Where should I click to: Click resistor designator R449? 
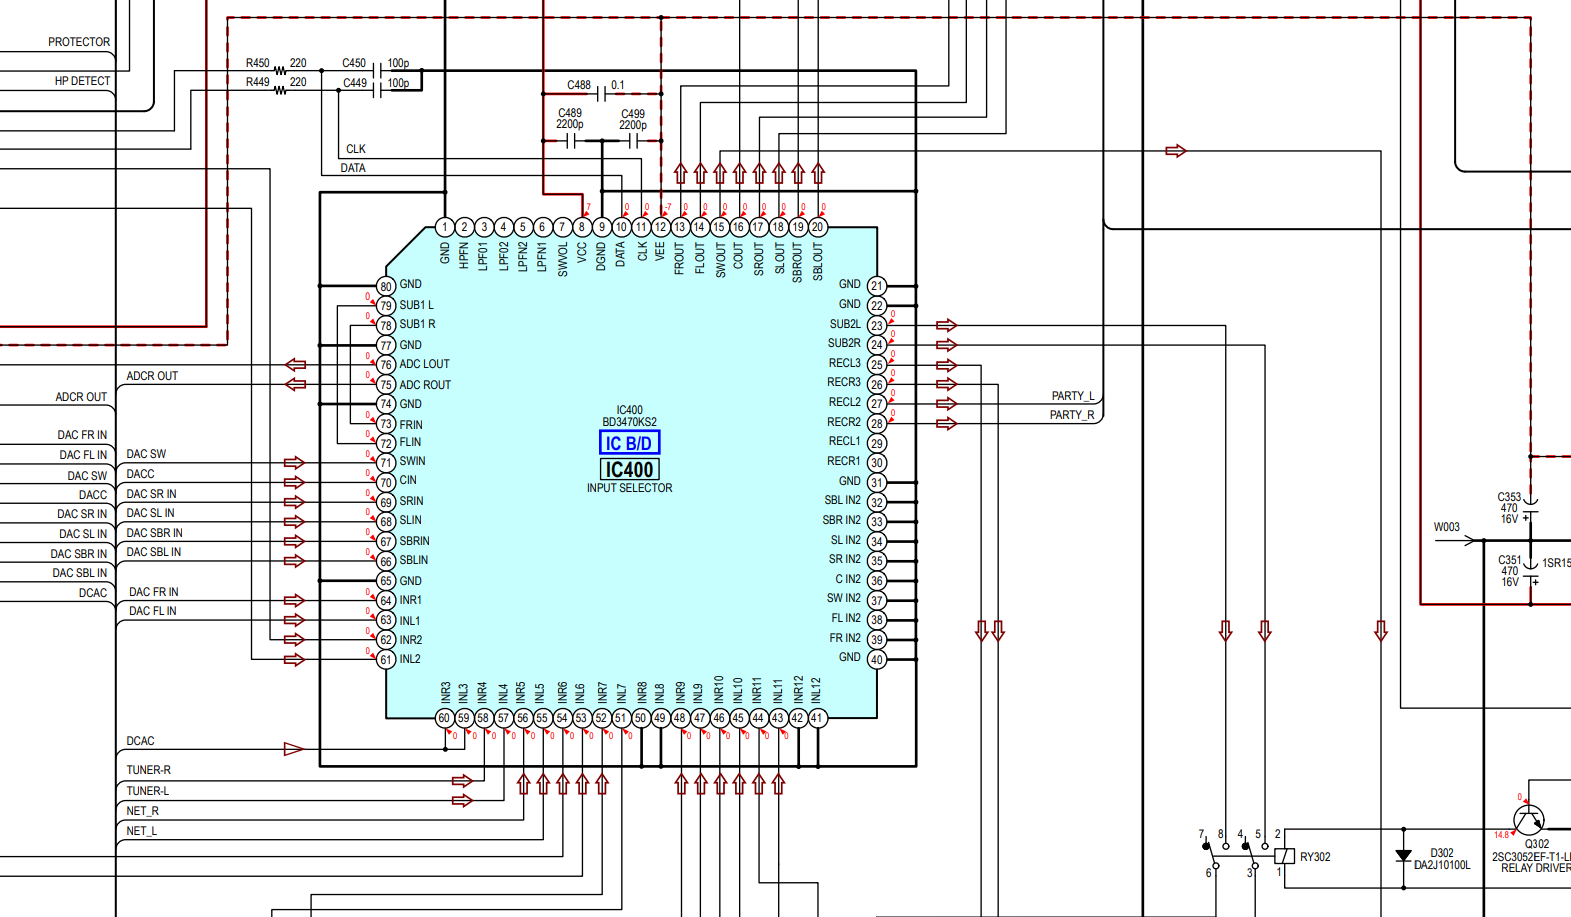258,82
